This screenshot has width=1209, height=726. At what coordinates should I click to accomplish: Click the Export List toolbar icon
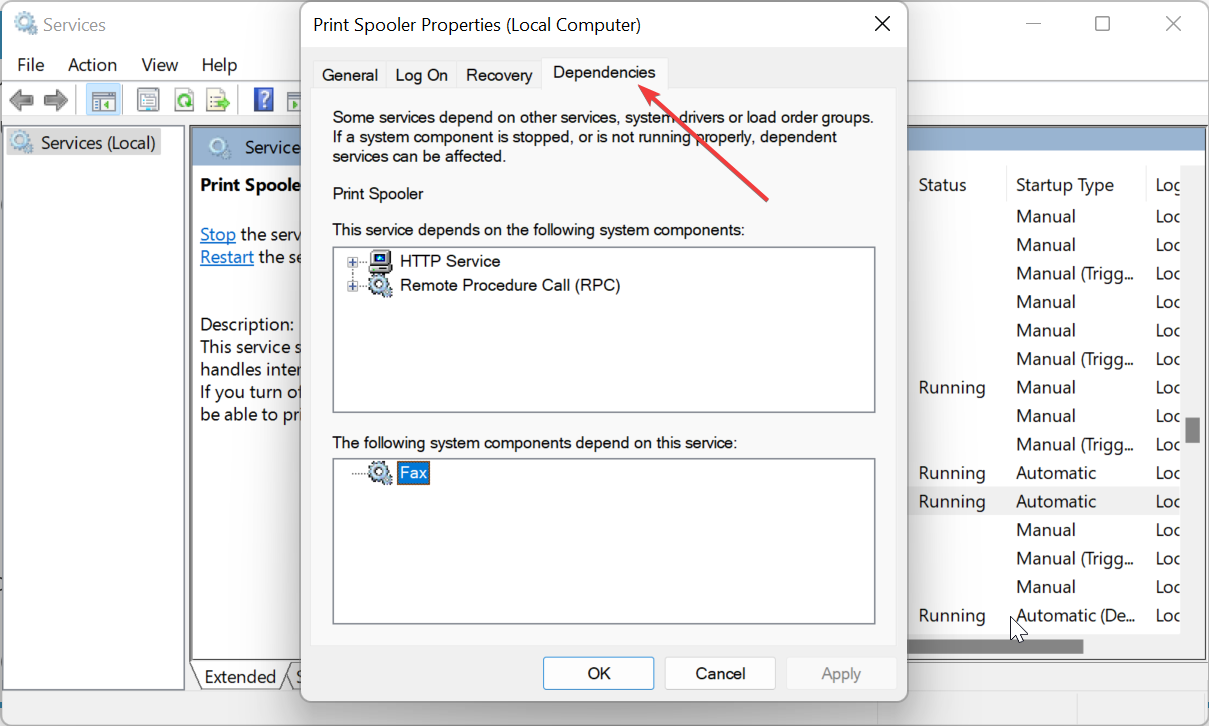pyautogui.click(x=218, y=100)
